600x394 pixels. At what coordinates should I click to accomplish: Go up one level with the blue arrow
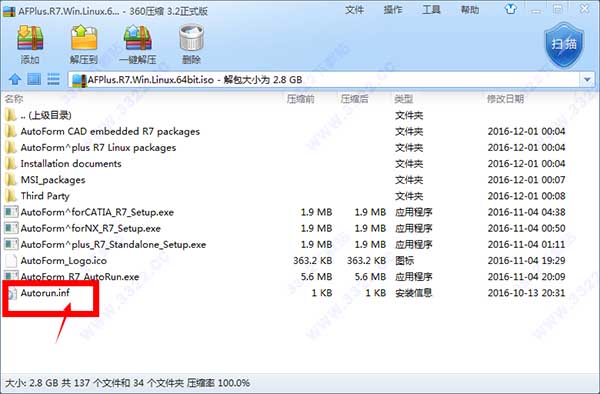(x=15, y=79)
